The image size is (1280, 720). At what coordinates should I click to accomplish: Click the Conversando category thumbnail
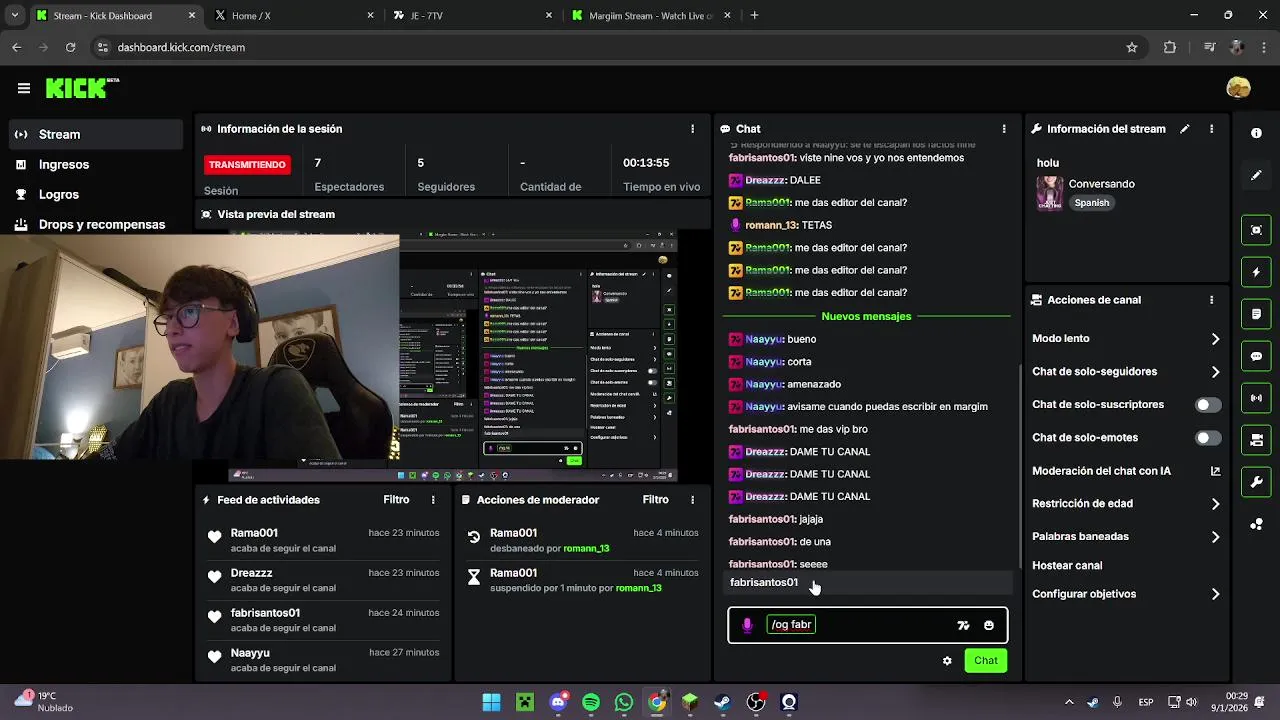(1049, 193)
